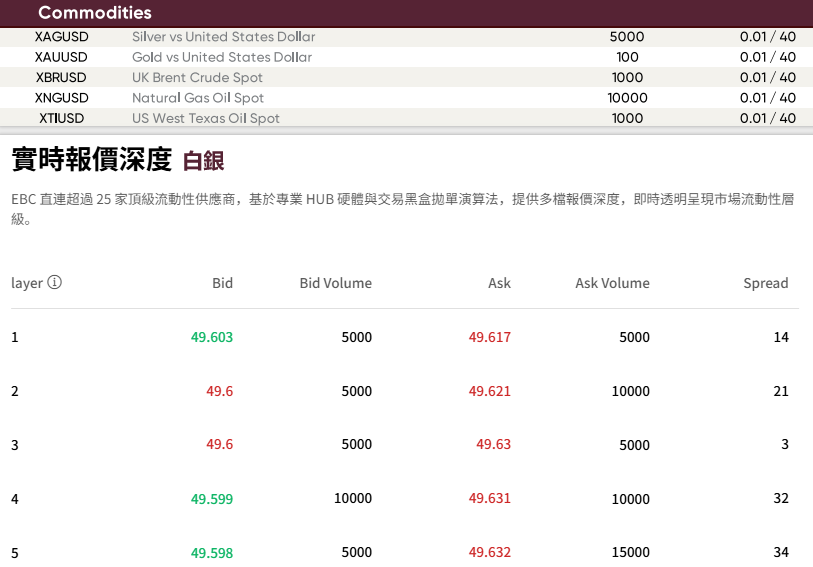Click the XBRUSD Brent Crude row
The image size is (813, 567).
(62, 77)
